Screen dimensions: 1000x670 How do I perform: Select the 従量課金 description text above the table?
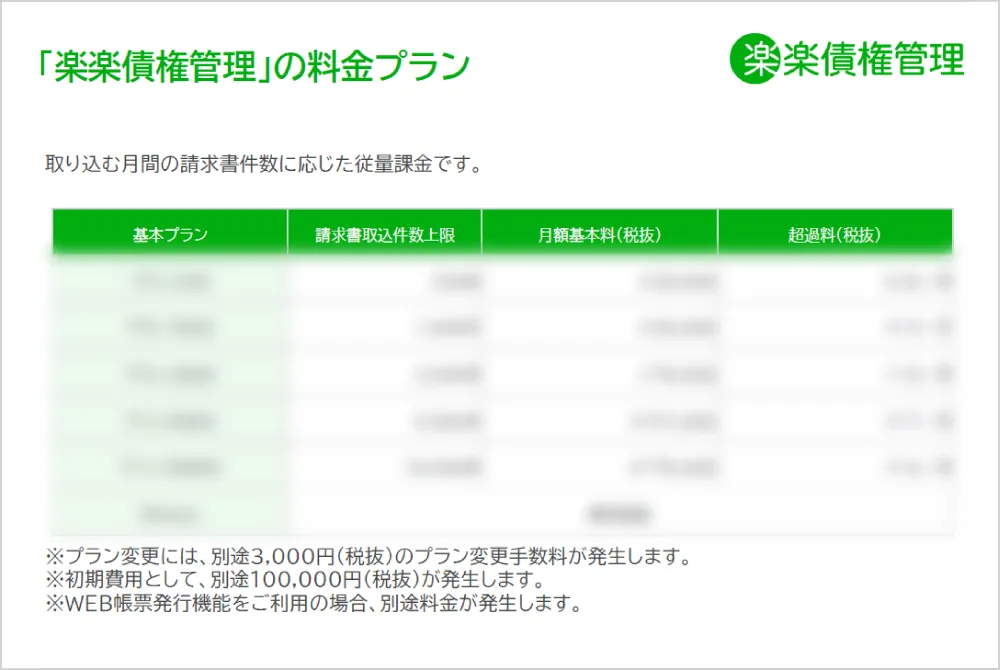point(263,158)
